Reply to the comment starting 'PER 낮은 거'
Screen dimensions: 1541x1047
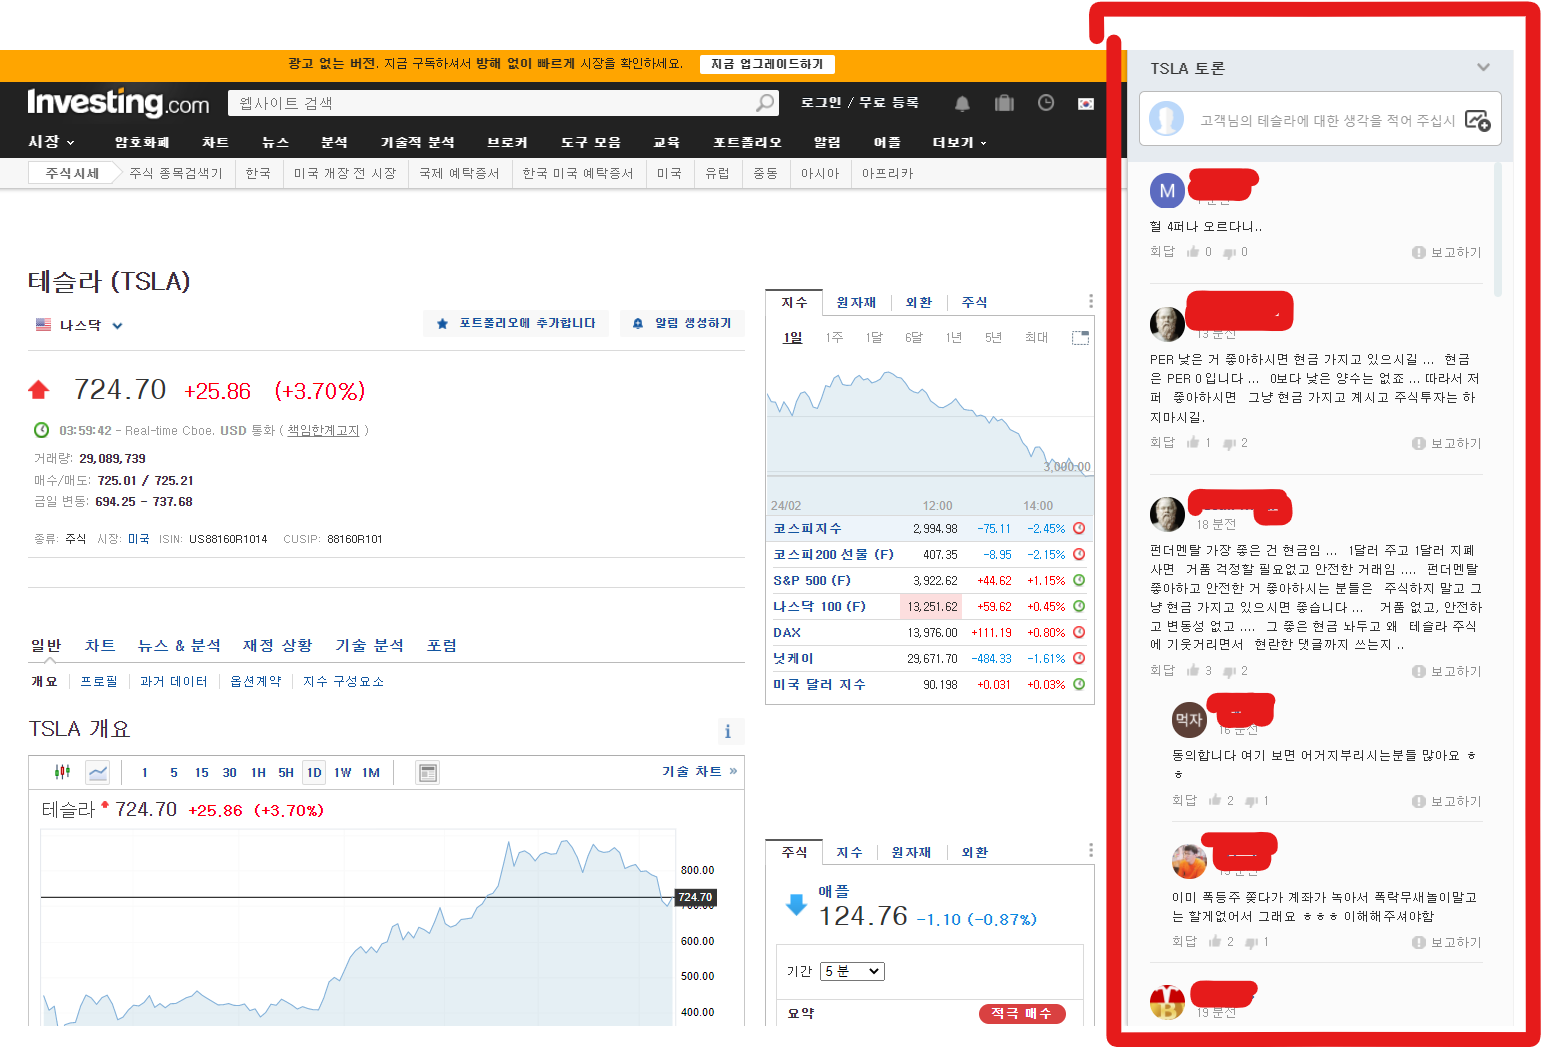(x=1162, y=442)
